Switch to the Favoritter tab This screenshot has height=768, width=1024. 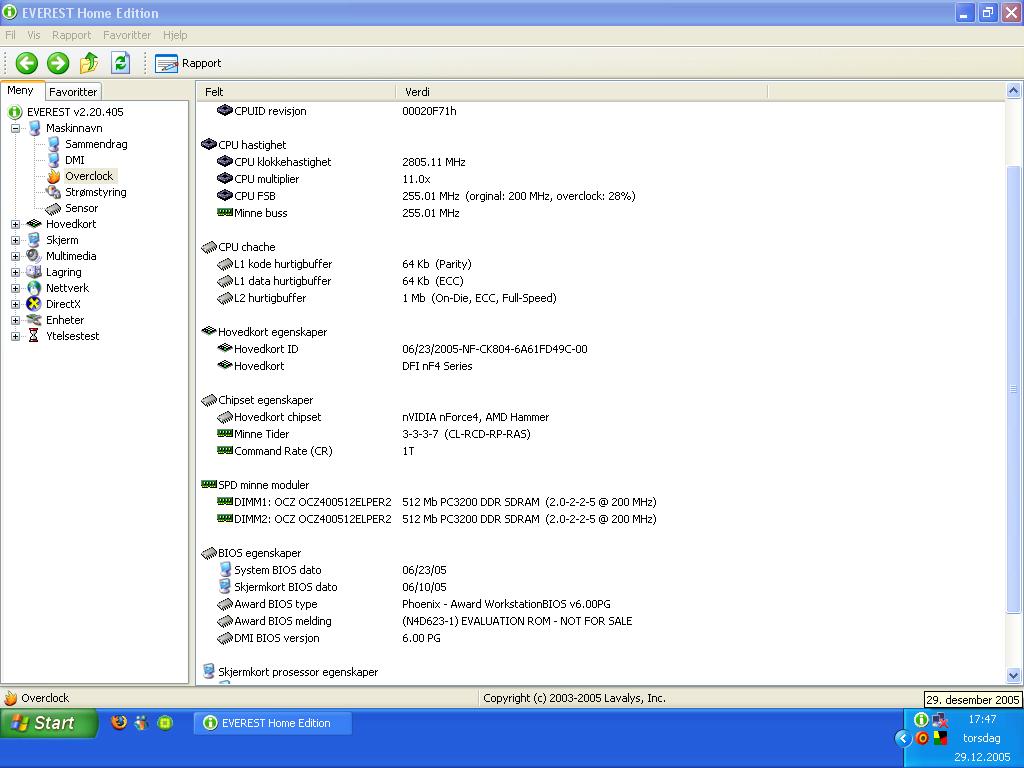[x=73, y=92]
